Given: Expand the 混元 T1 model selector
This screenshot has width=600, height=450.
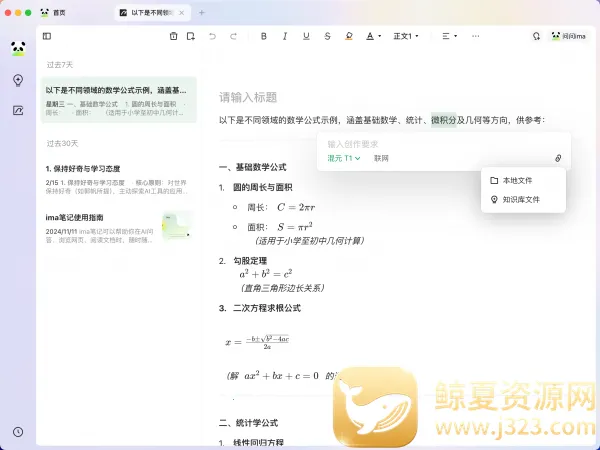Looking at the screenshot, I should 344,158.
